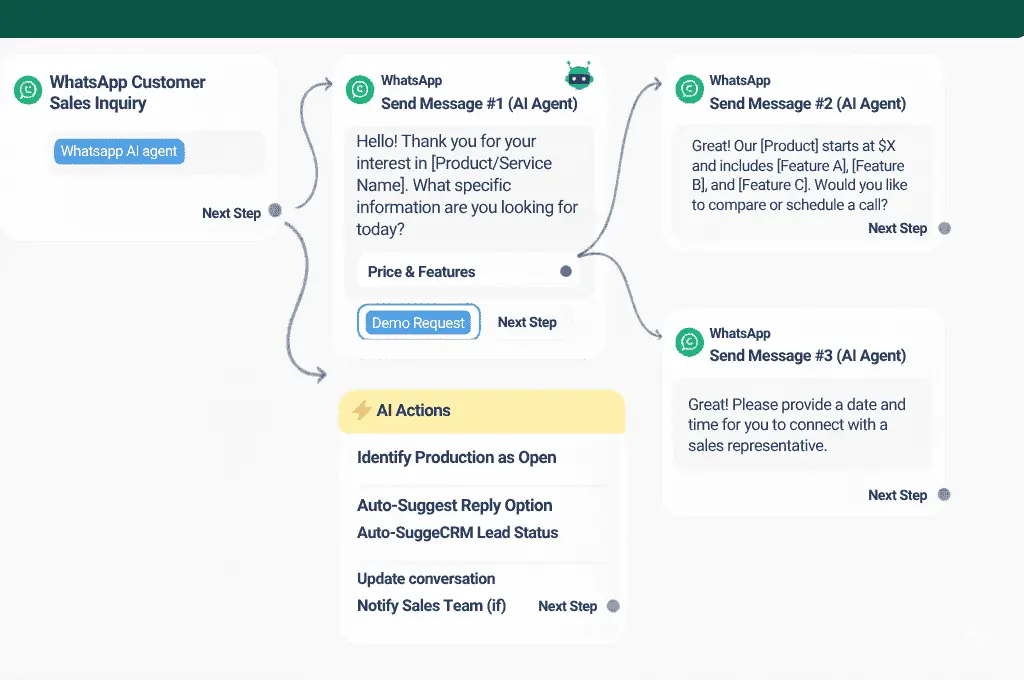
Task: Click Next Step label on Send Message #3
Action: [897, 495]
